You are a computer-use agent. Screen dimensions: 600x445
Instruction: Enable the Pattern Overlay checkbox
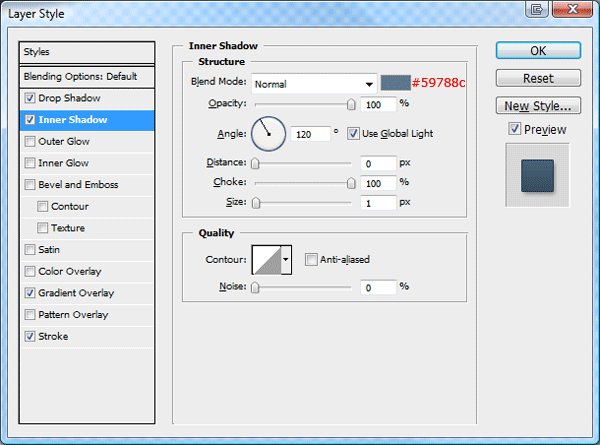pos(30,315)
